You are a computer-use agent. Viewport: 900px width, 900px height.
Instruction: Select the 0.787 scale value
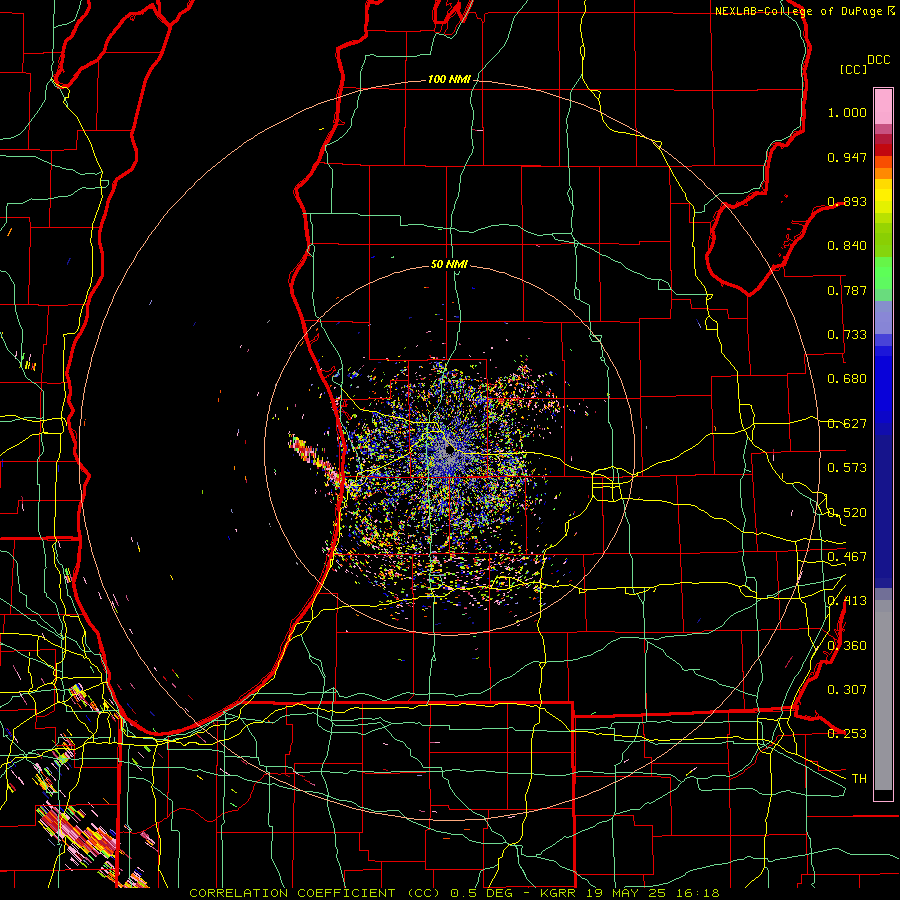(847, 290)
